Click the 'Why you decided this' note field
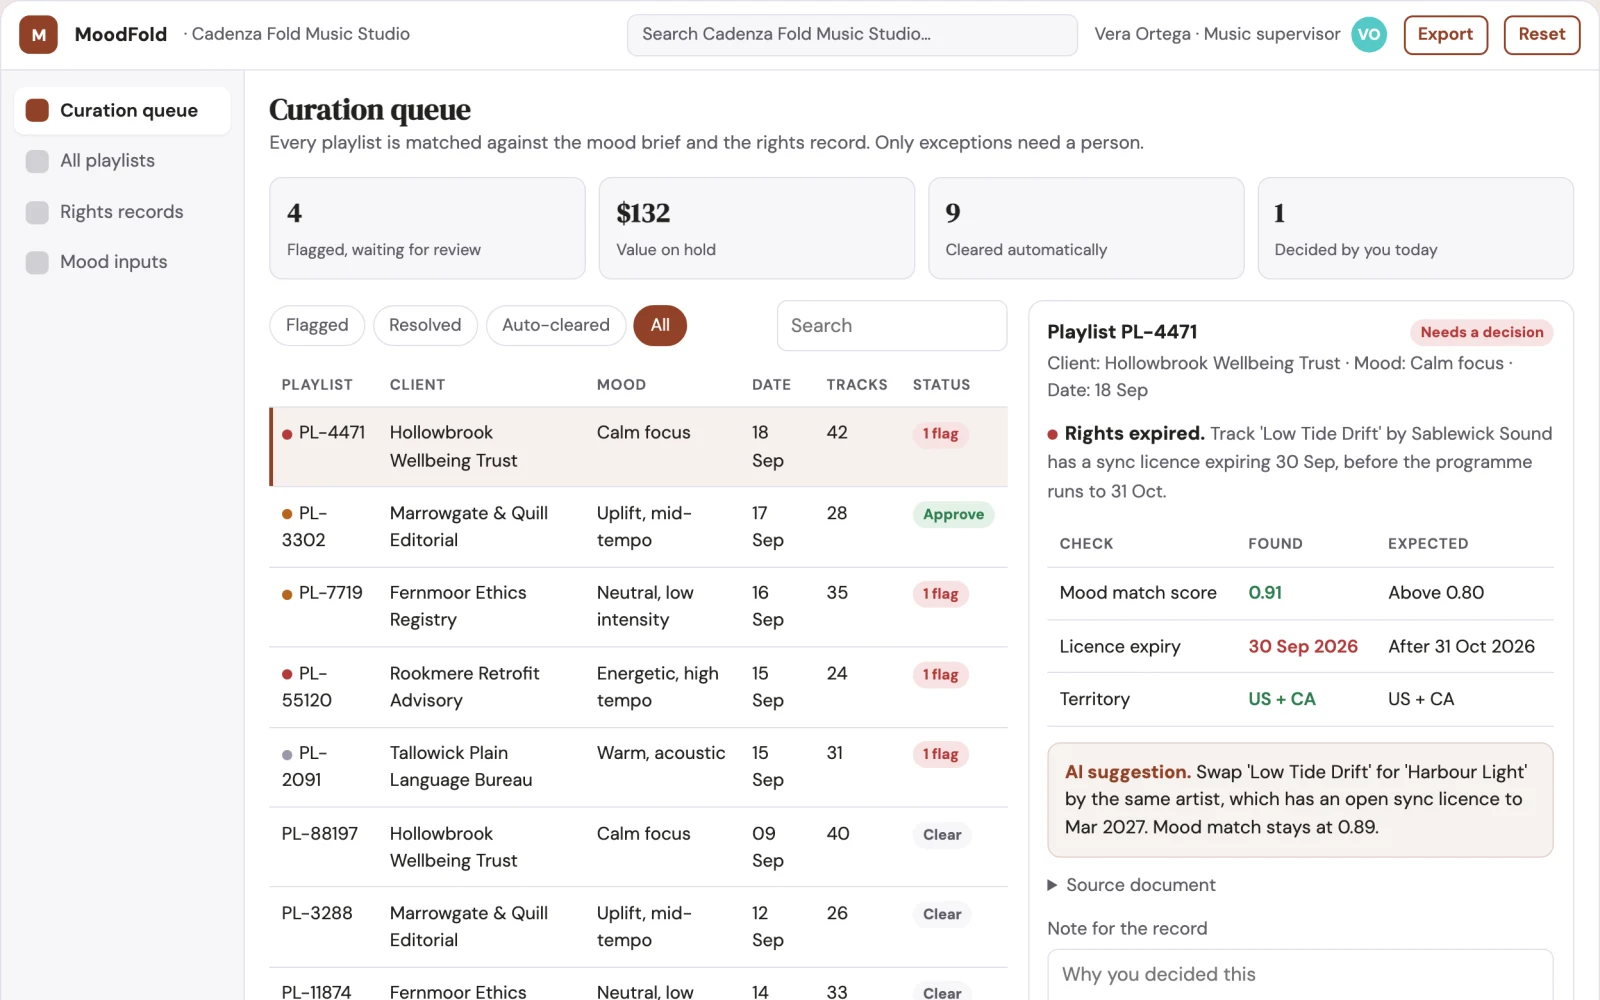Viewport: 1600px width, 1000px height. tap(1300, 974)
